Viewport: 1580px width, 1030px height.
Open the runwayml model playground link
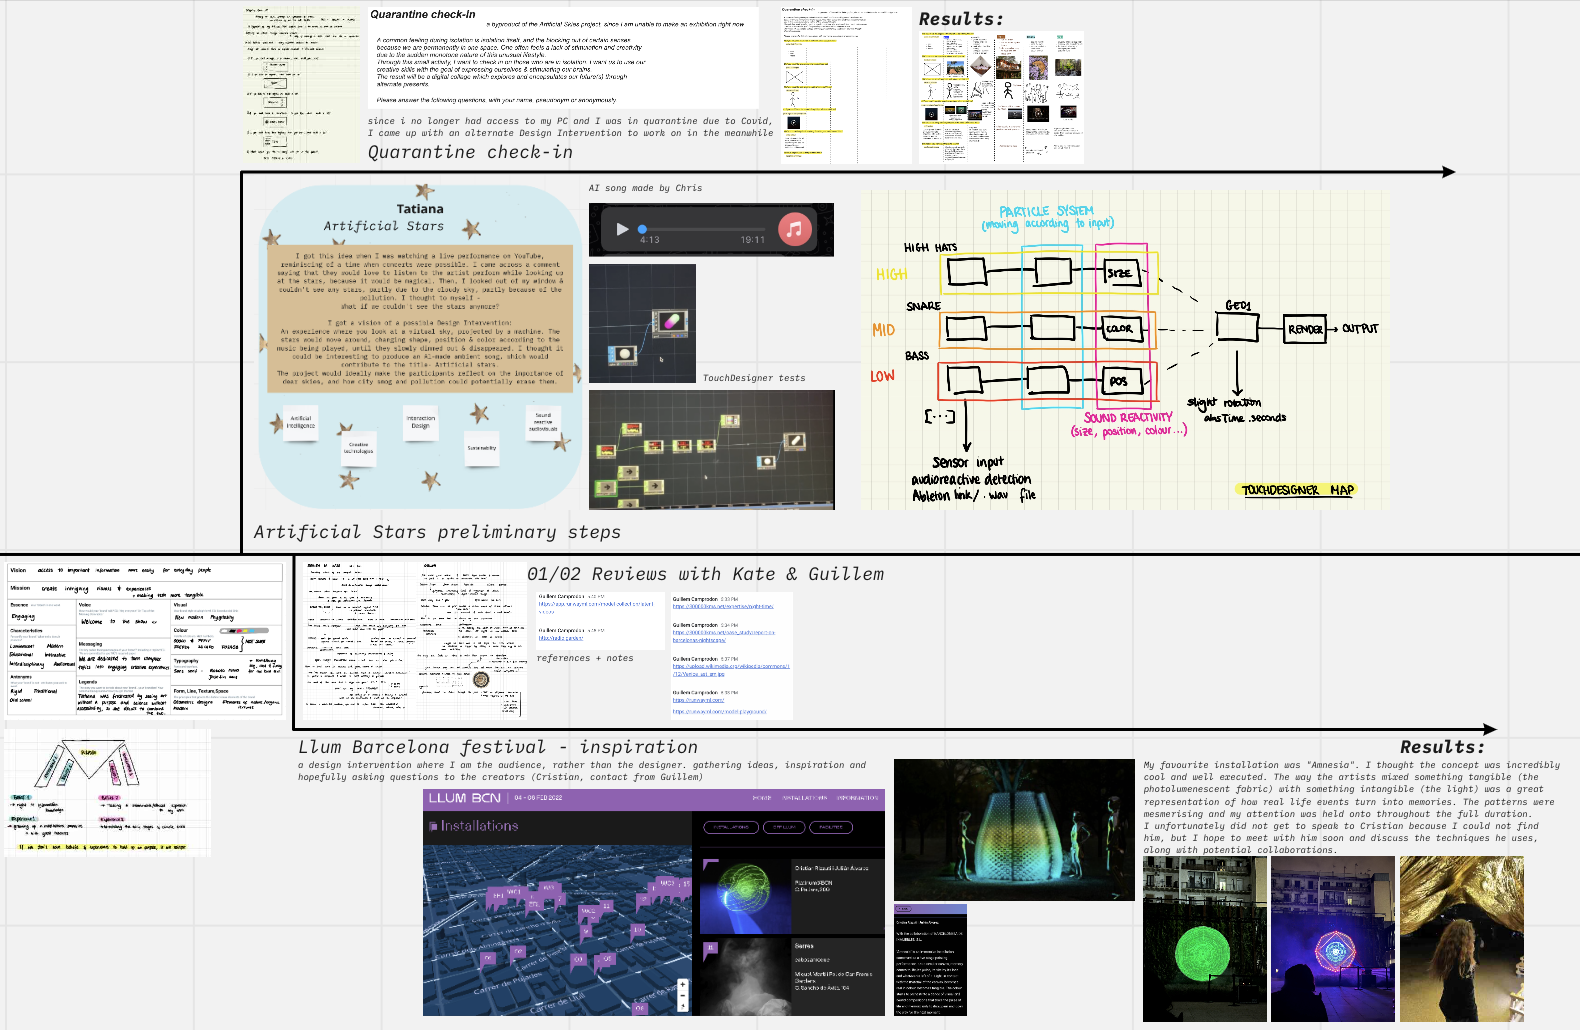pyautogui.click(x=720, y=711)
